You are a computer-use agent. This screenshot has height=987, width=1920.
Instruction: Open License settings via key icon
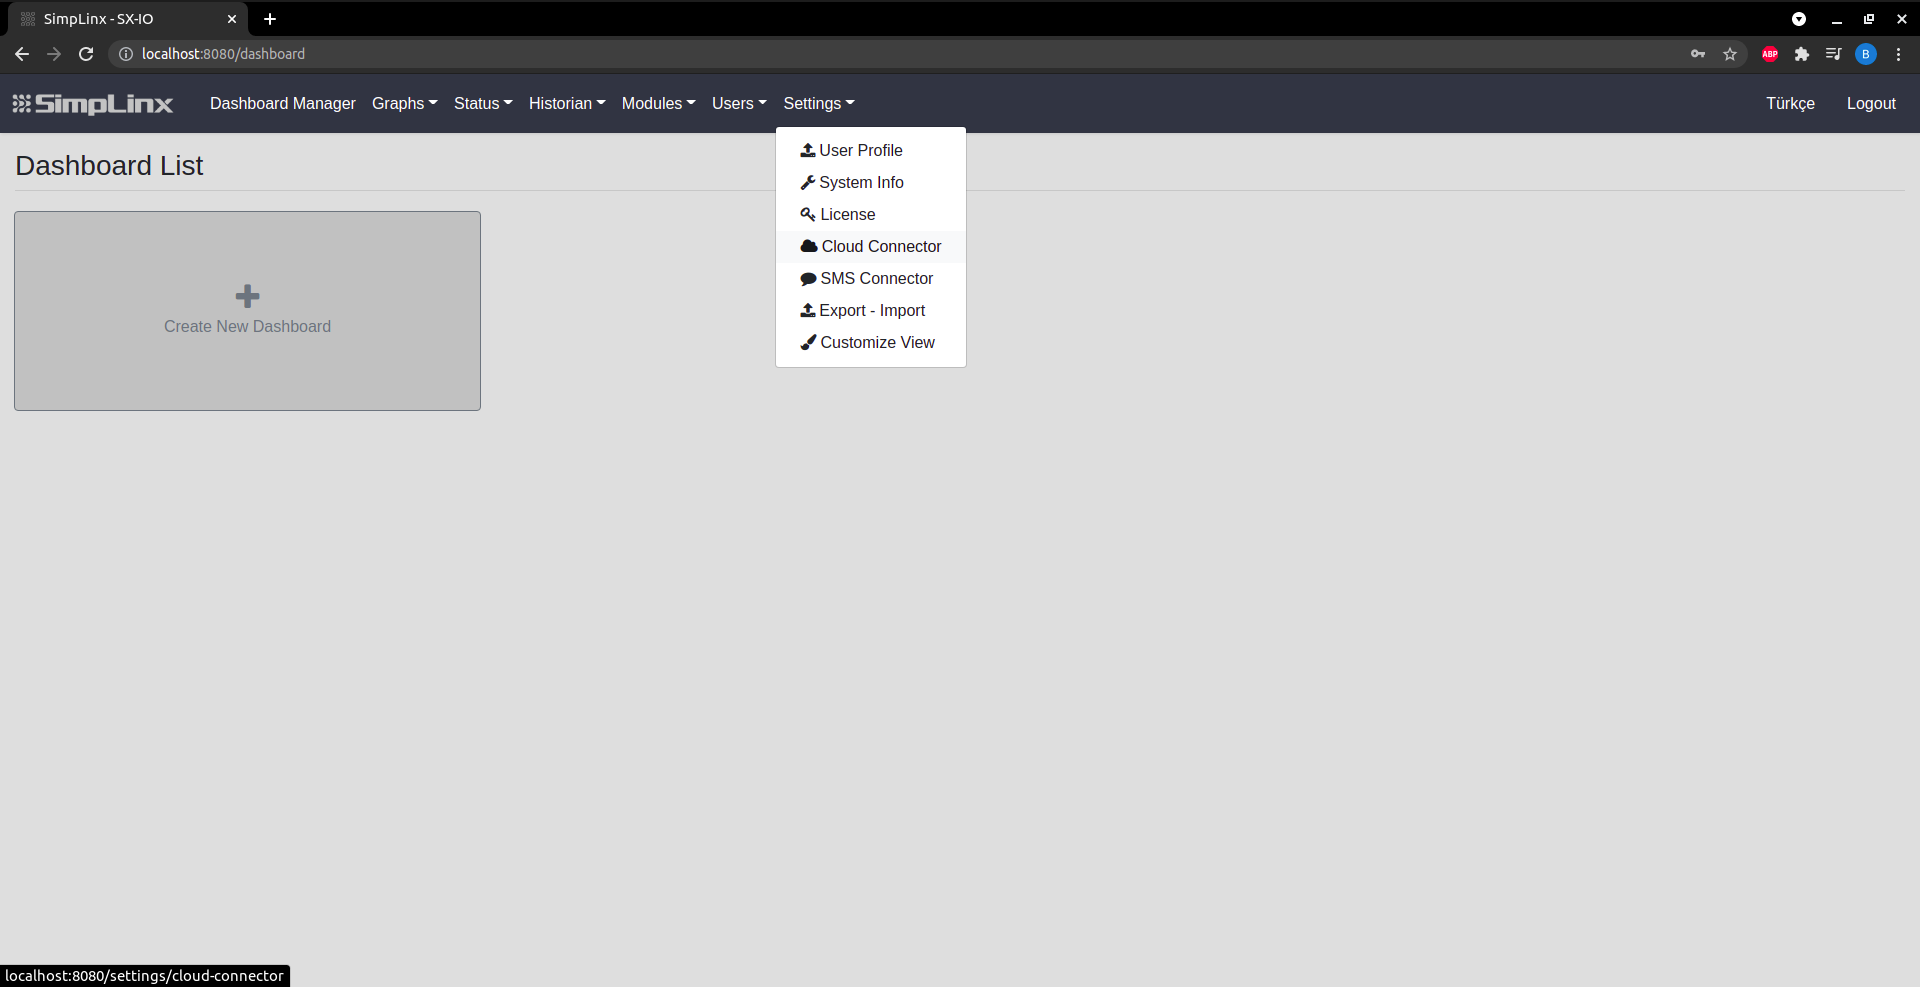point(809,214)
